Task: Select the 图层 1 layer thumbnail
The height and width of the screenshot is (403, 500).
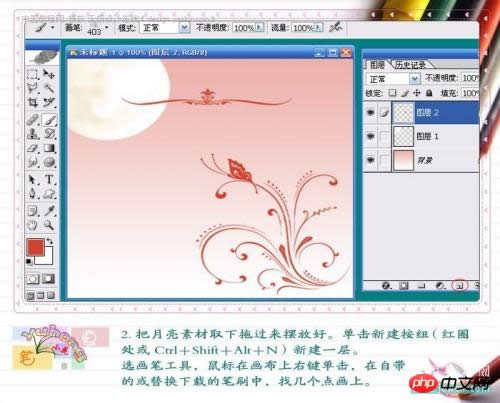Action: point(403,136)
